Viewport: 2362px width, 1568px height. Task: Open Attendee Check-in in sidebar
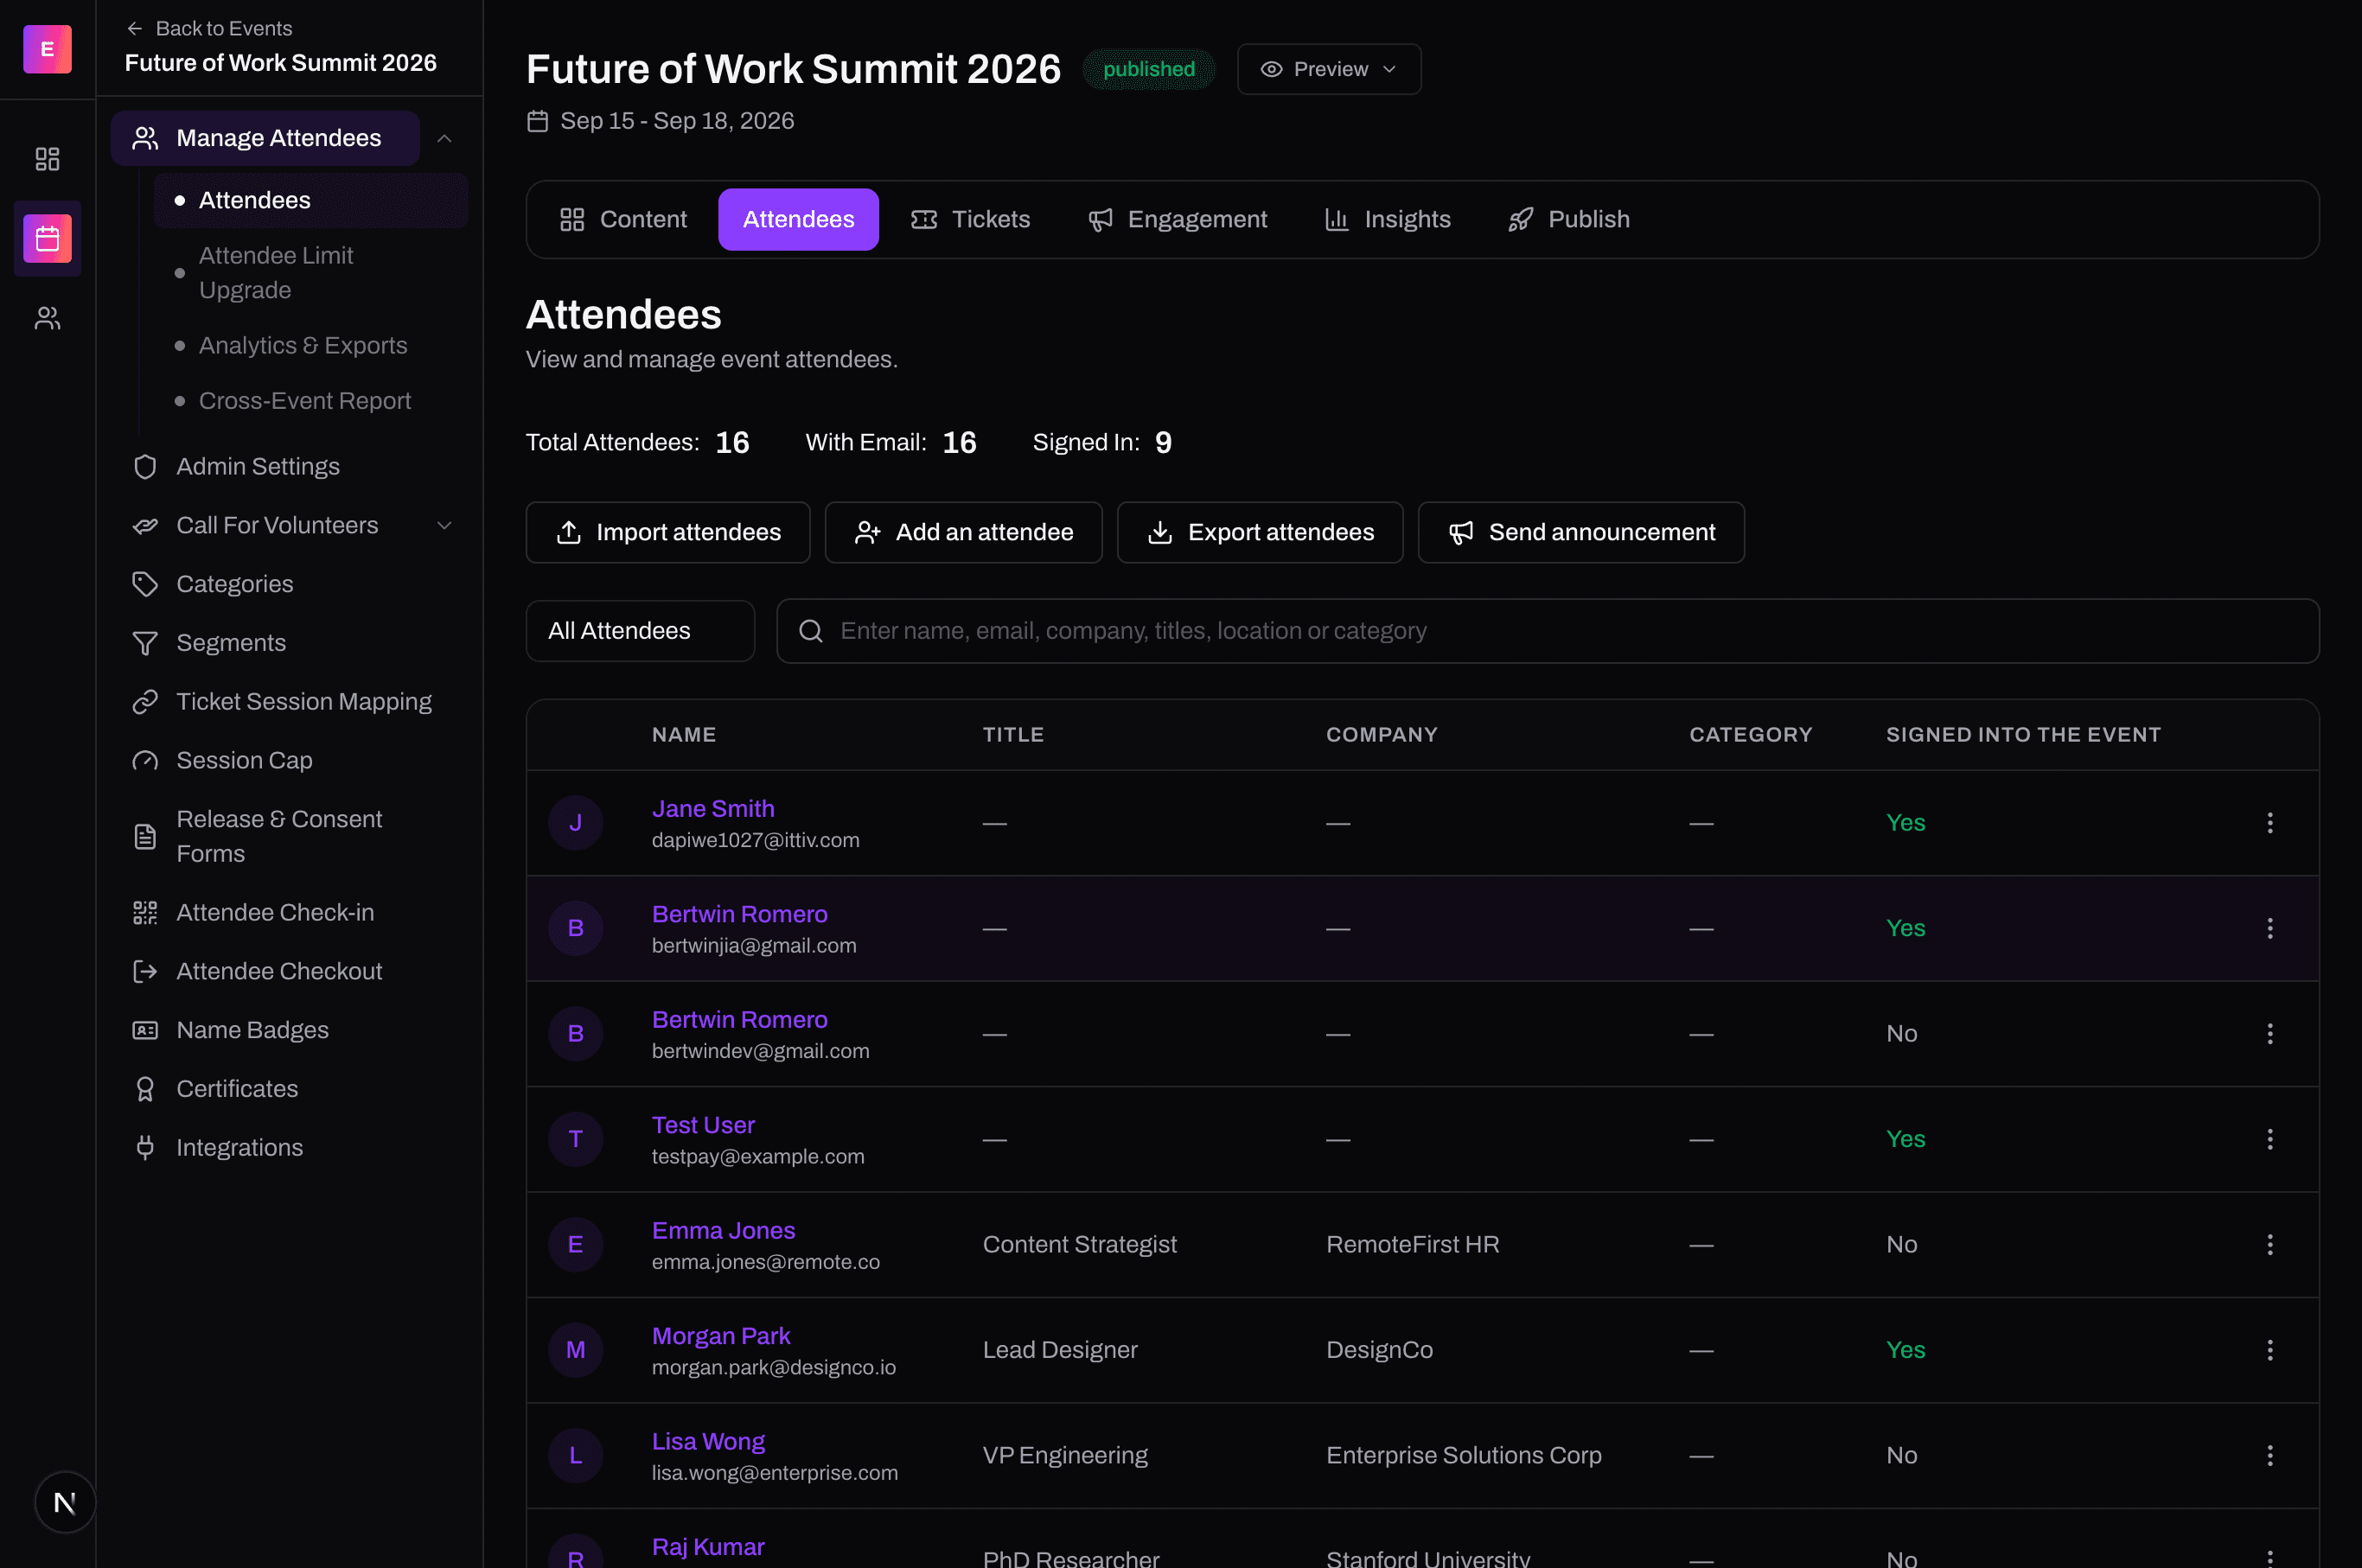tap(290, 913)
